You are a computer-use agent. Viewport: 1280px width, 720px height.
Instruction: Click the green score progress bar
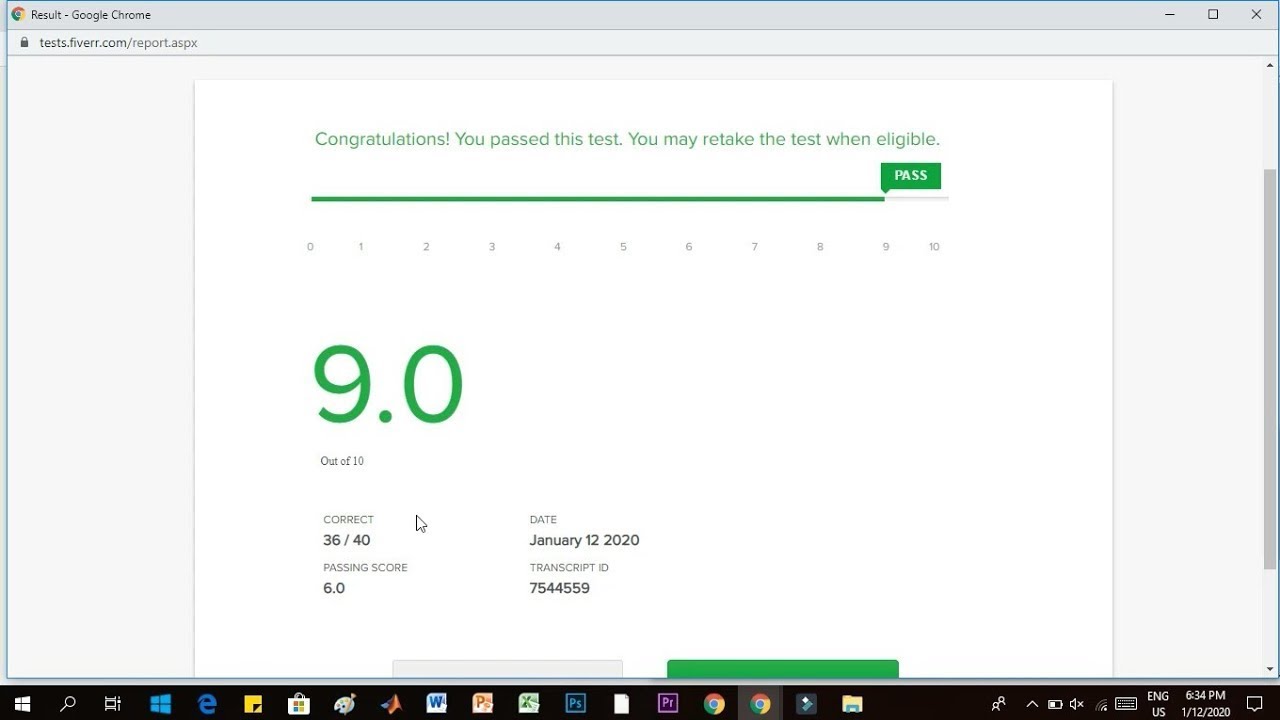click(x=598, y=199)
